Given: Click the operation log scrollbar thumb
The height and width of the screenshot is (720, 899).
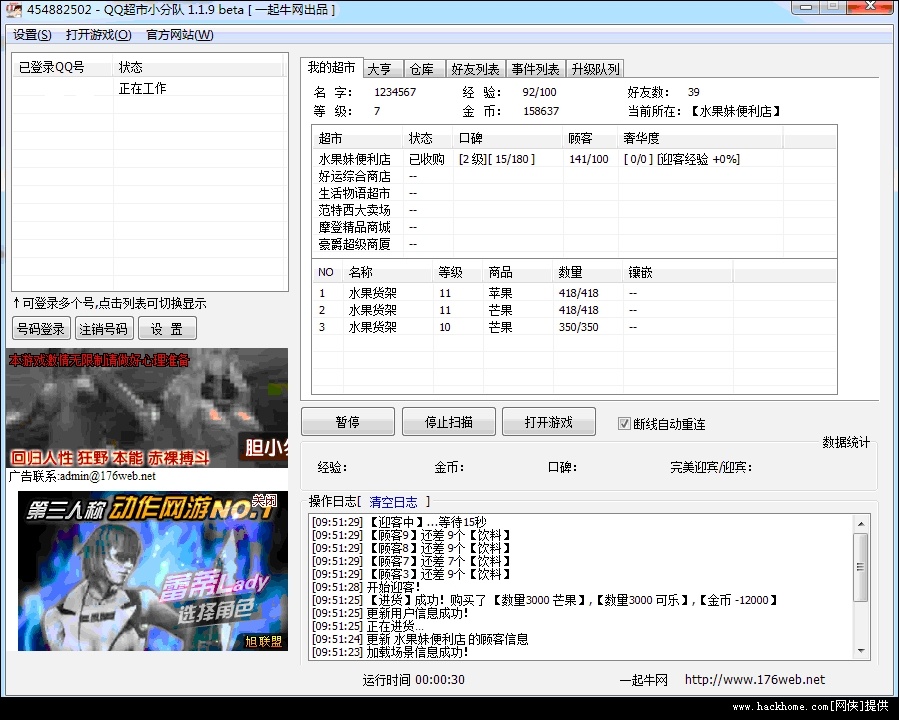Looking at the screenshot, I should [861, 568].
